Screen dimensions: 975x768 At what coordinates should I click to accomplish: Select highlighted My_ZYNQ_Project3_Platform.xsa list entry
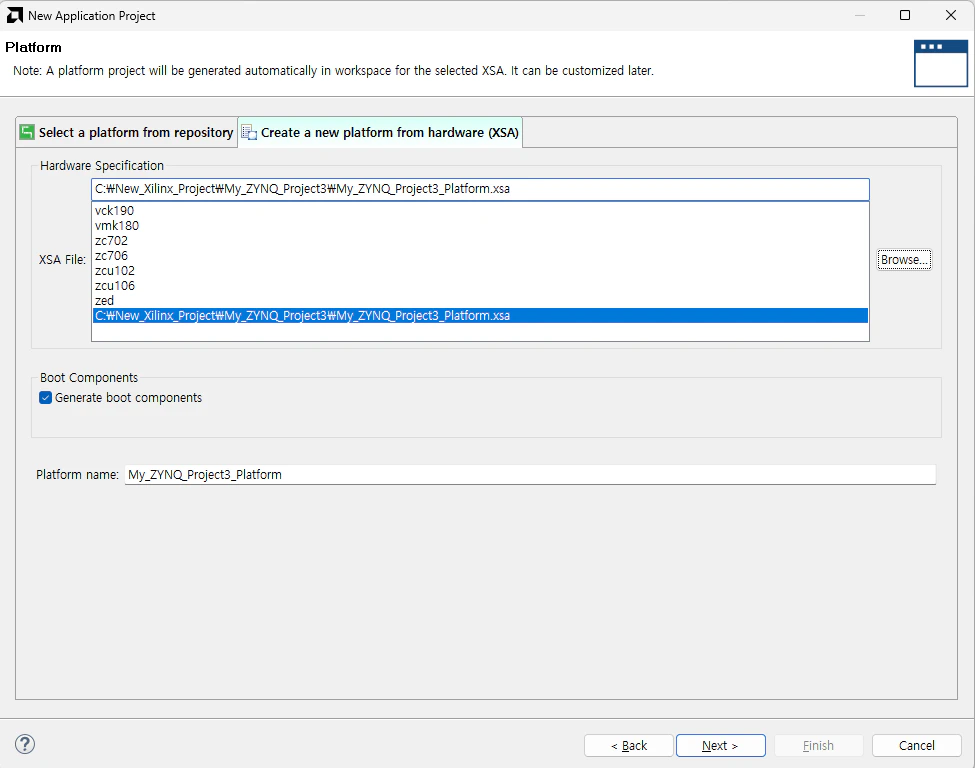480,315
